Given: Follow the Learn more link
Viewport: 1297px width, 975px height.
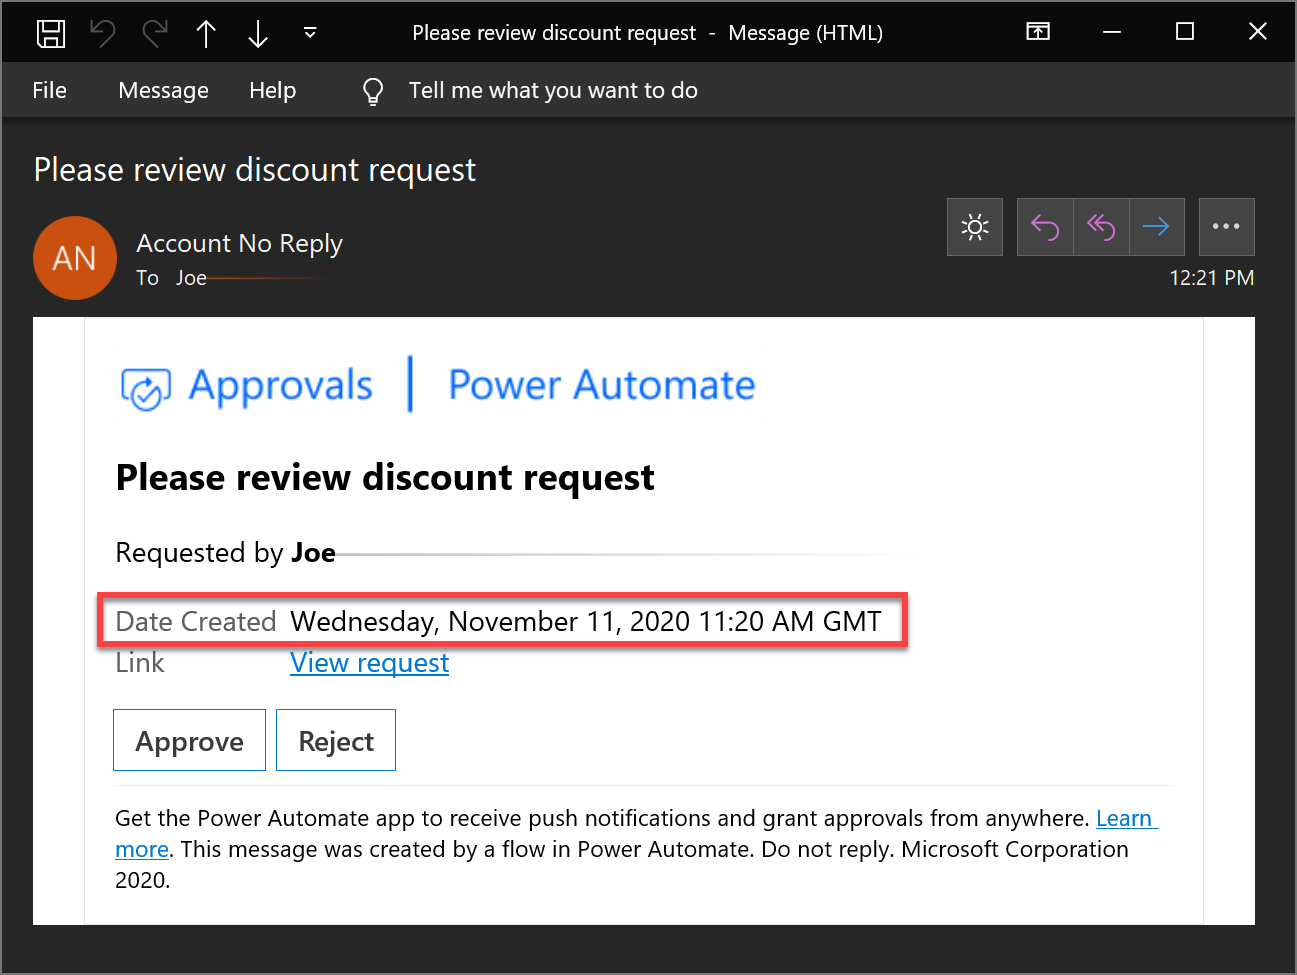Looking at the screenshot, I should (1125, 818).
